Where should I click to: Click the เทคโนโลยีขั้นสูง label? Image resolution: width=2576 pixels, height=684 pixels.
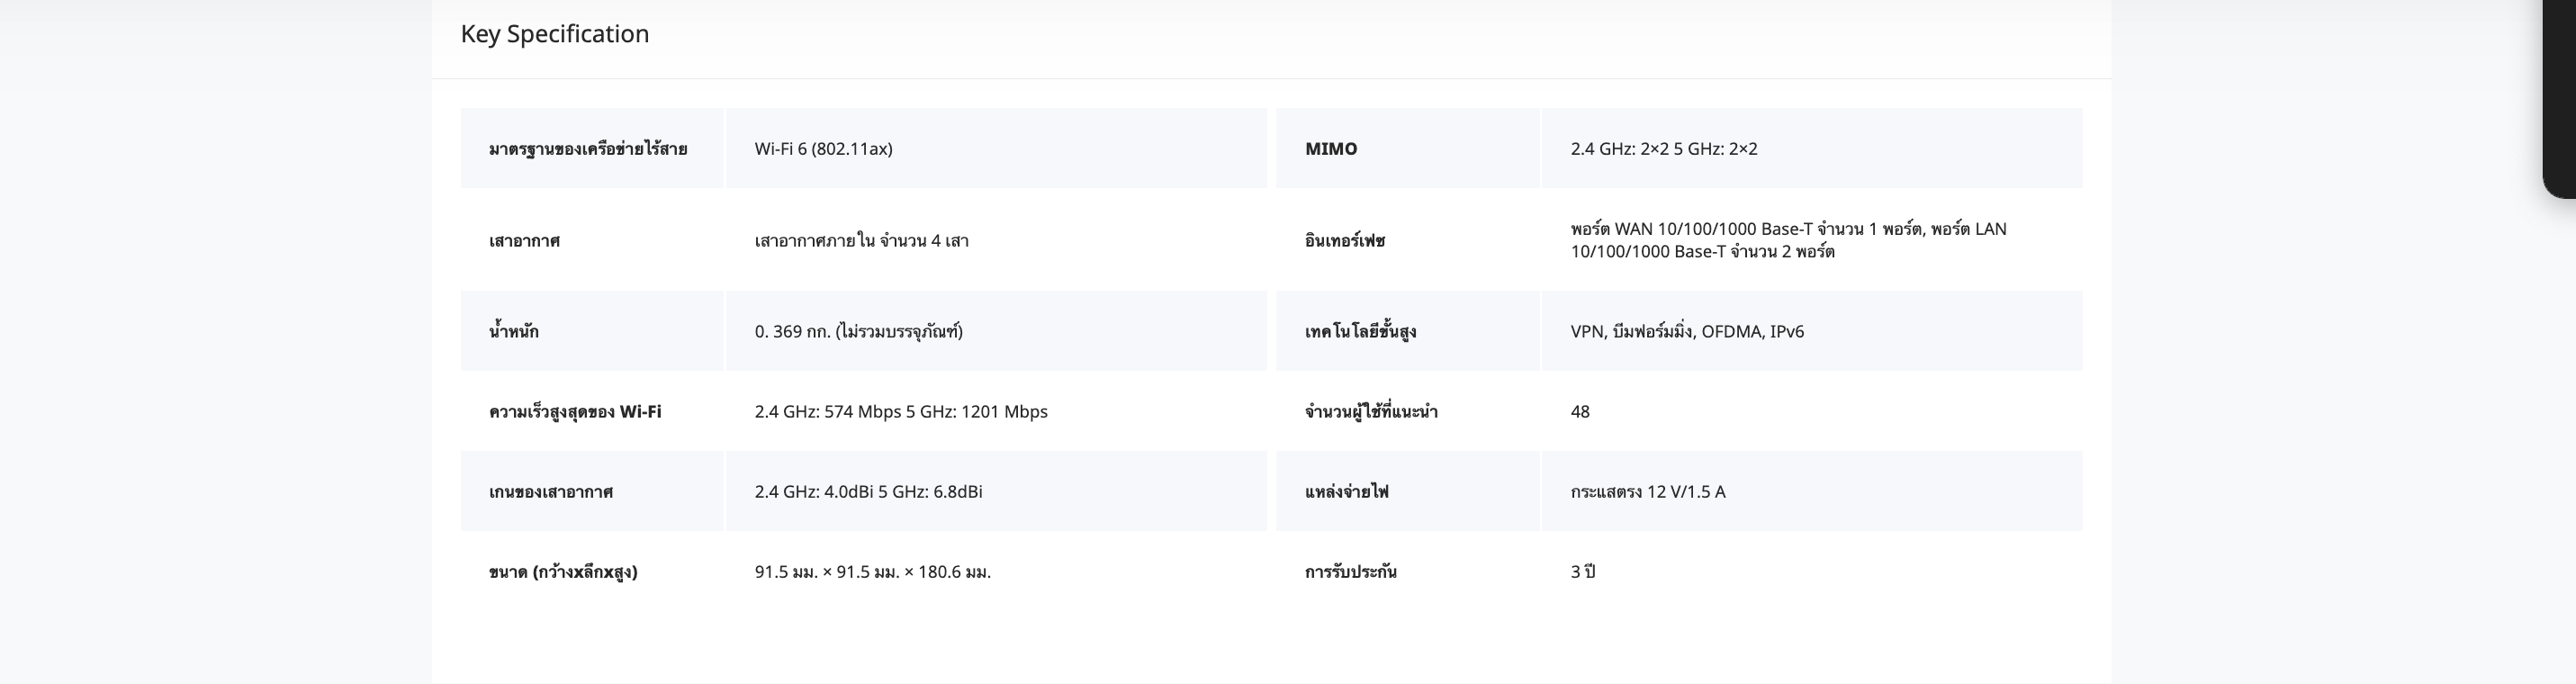(x=1360, y=332)
